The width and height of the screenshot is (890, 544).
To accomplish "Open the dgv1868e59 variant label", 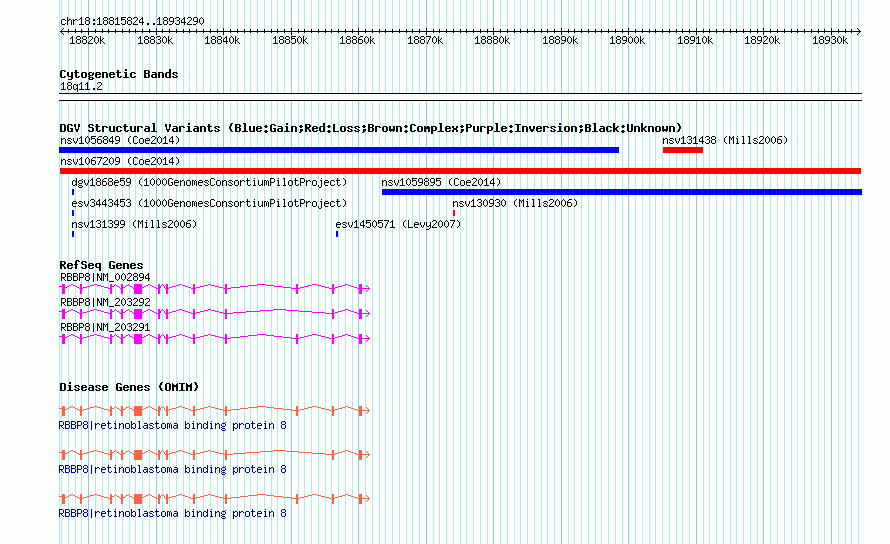I will click(x=209, y=182).
